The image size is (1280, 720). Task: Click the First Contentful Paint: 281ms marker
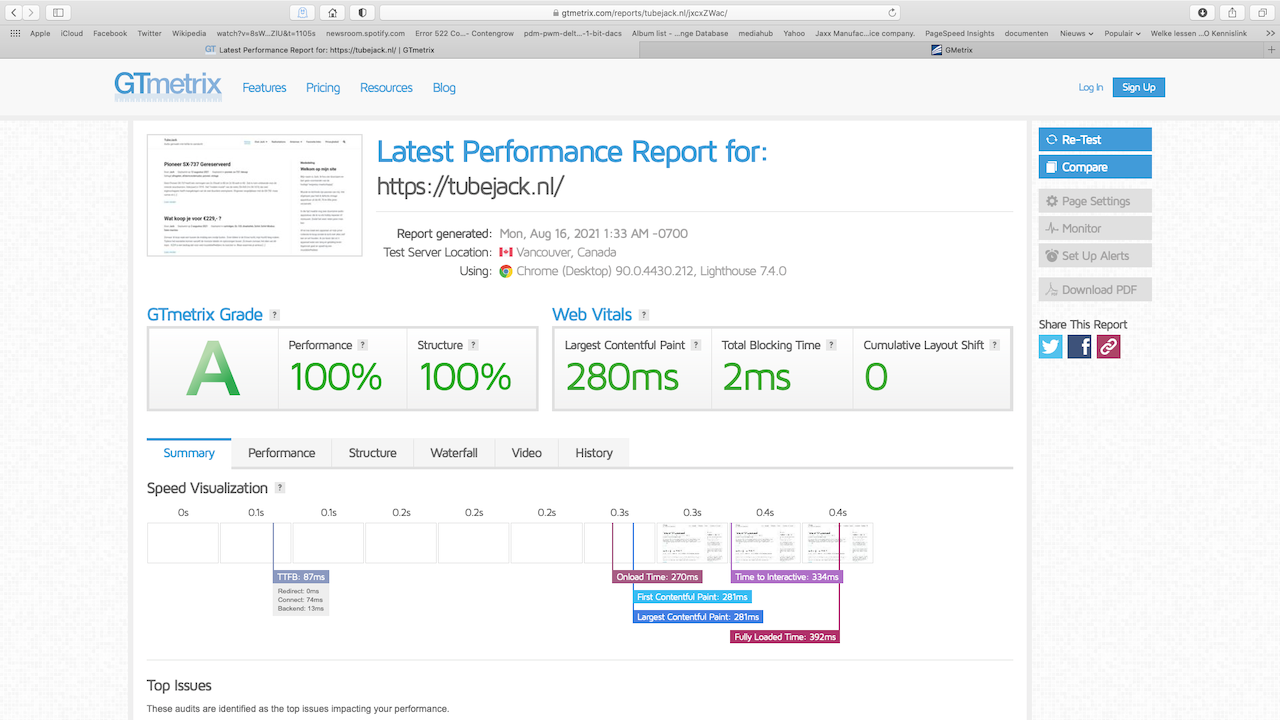(x=693, y=597)
